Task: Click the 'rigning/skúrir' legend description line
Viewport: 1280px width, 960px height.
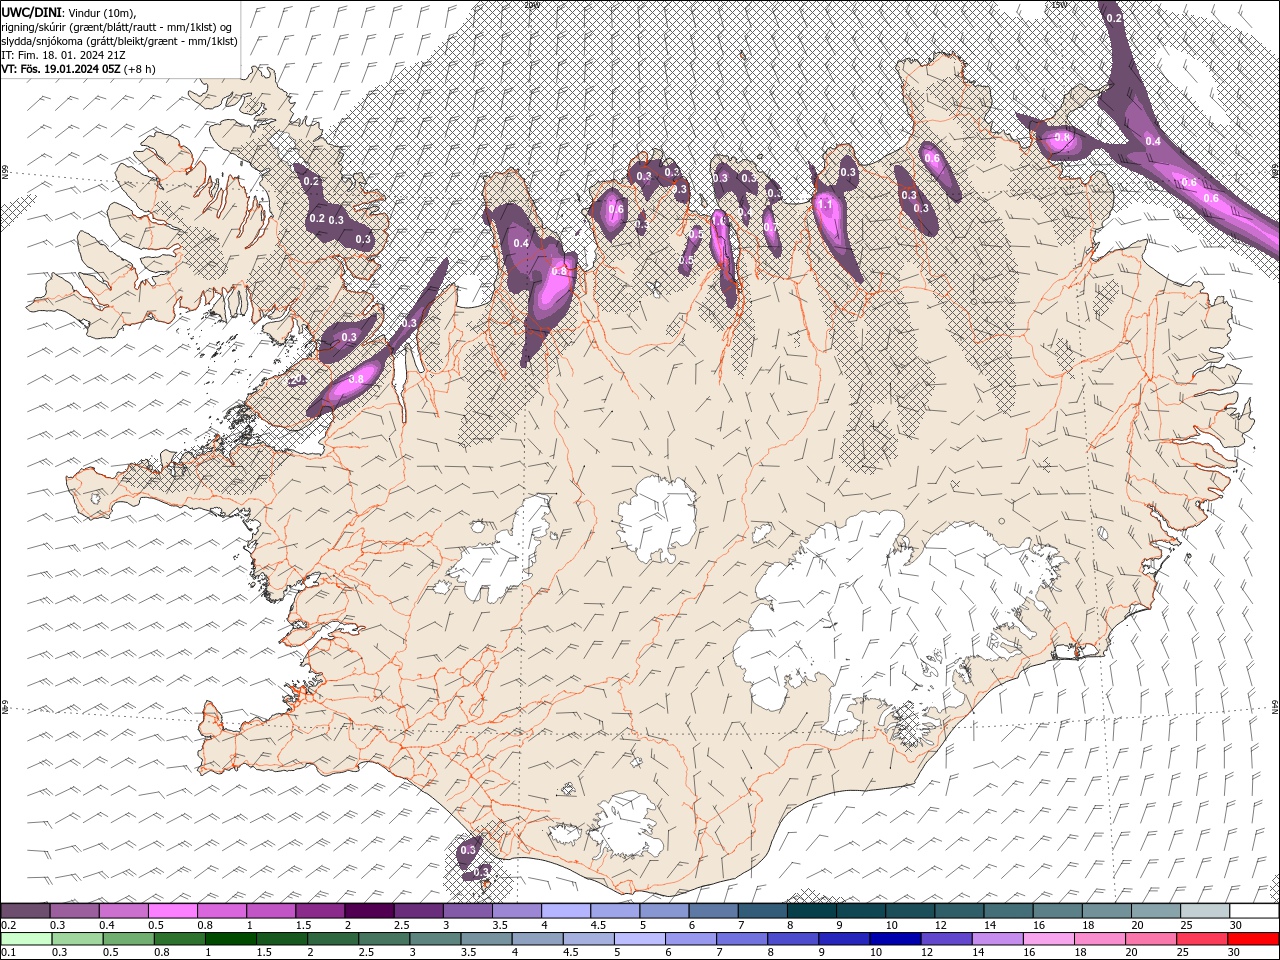Action: (116, 26)
